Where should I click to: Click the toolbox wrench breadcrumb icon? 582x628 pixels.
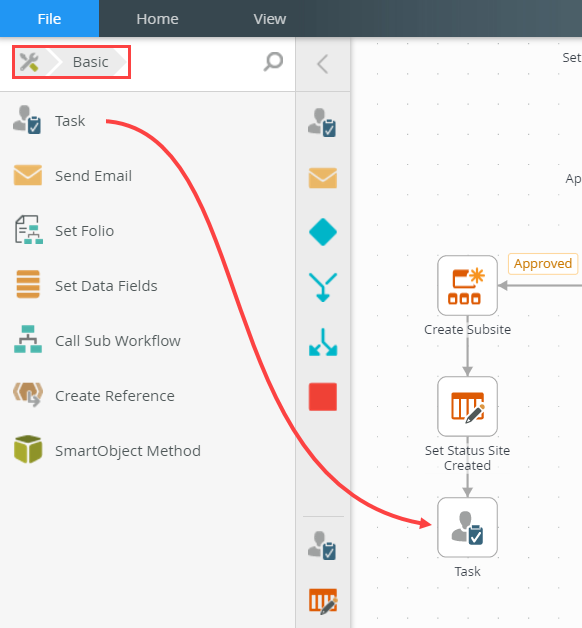click(x=29, y=62)
